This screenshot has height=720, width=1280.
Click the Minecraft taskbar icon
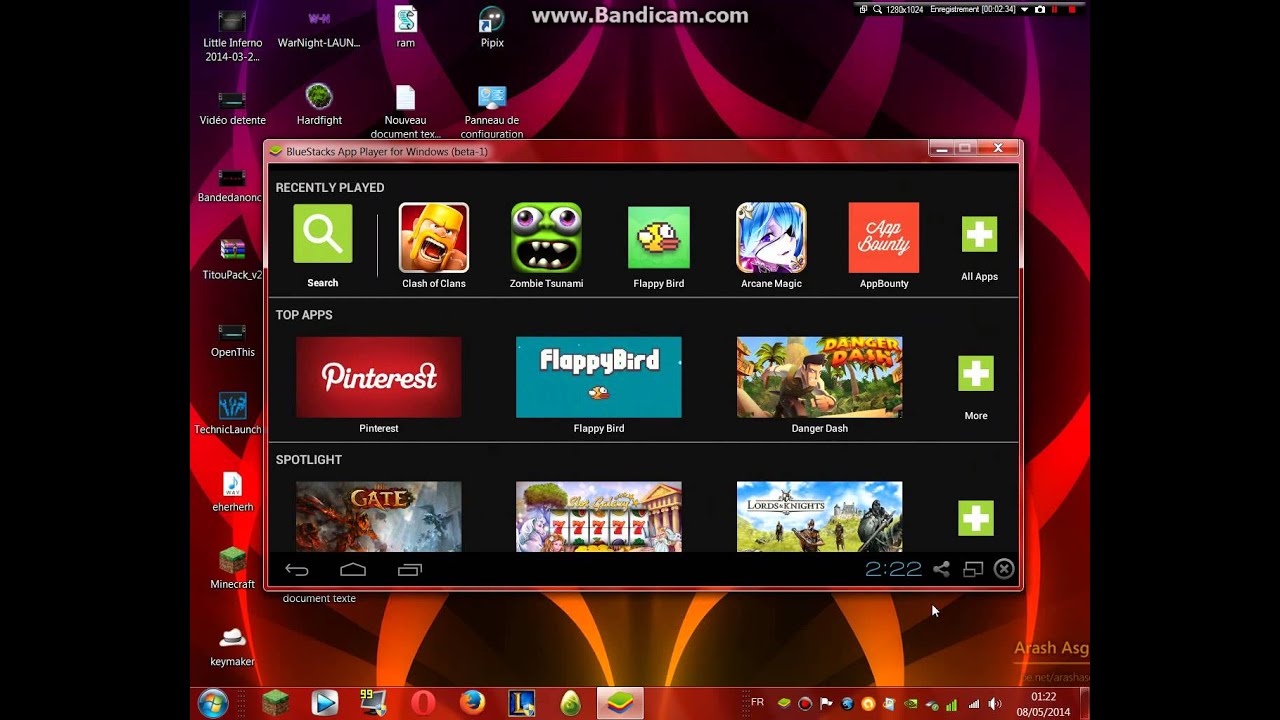275,703
